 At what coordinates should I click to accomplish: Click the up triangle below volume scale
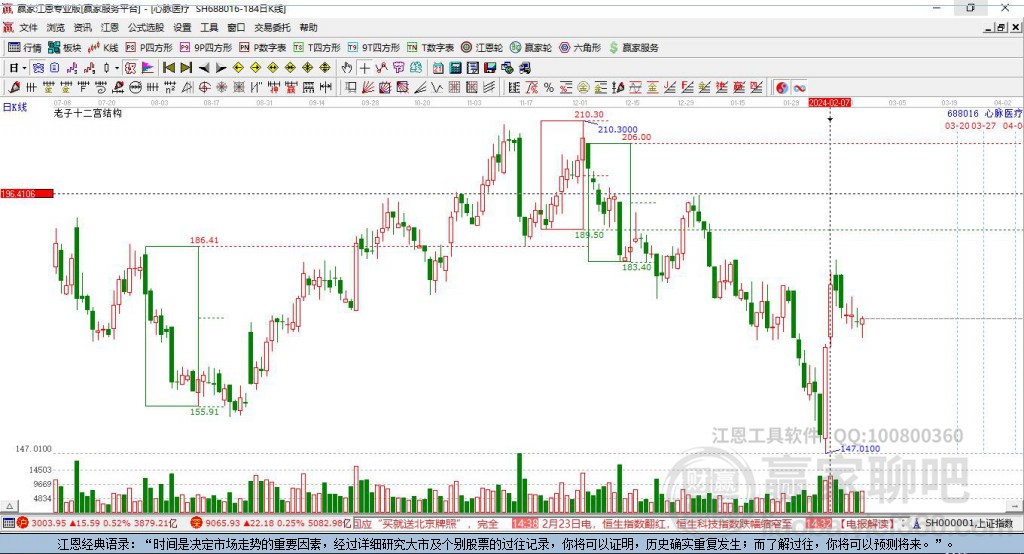tap(9, 506)
